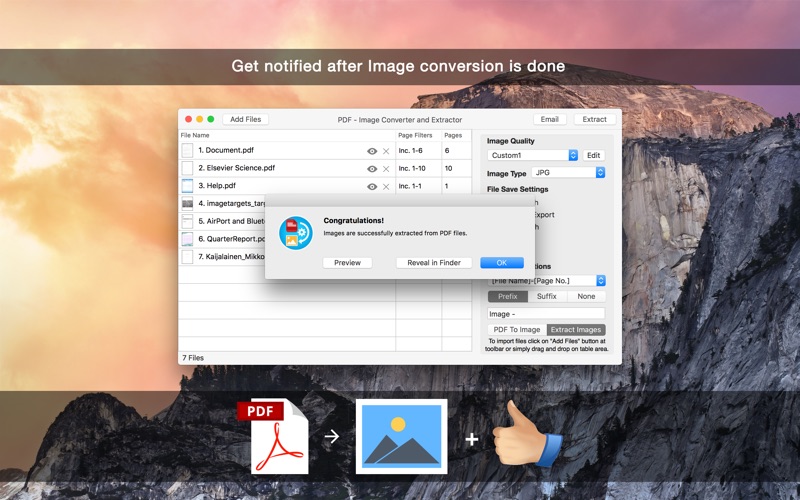
Task: Click Preview in the Congratulations dialog
Action: click(x=347, y=263)
